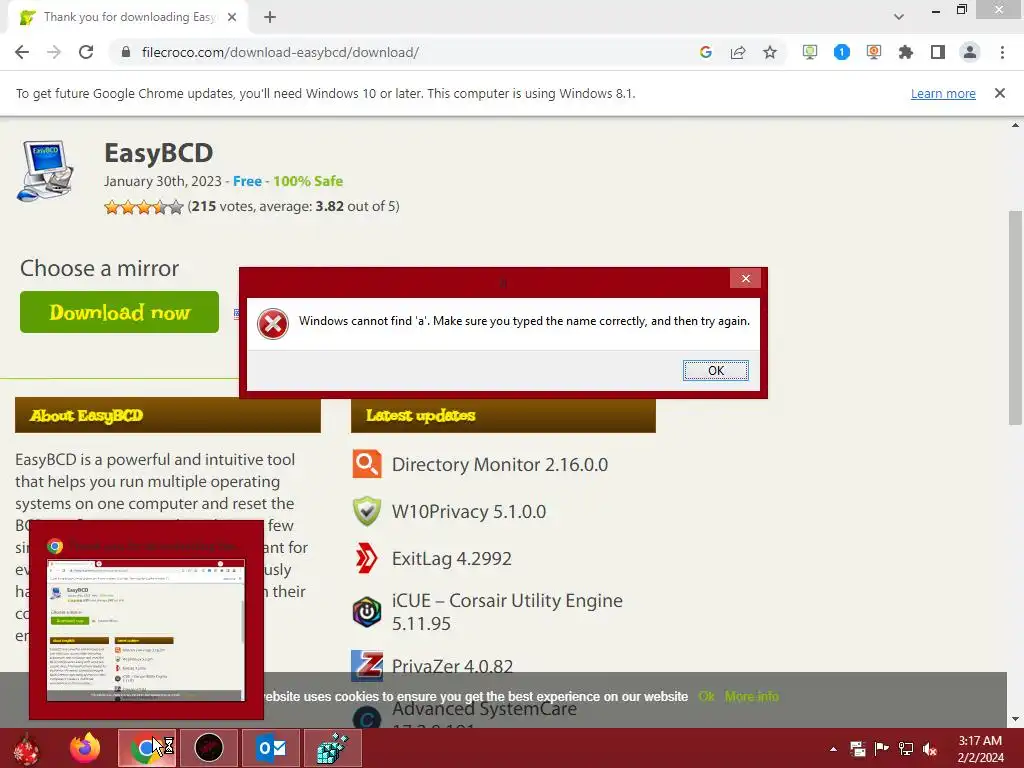Image resolution: width=1024 pixels, height=768 pixels.
Task: Click the Google icon in address bar
Action: point(705,52)
